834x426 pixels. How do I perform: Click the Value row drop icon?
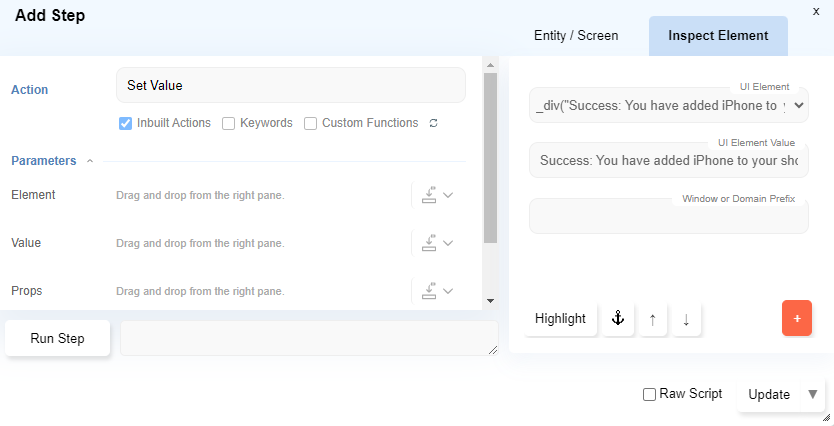[x=430, y=243]
